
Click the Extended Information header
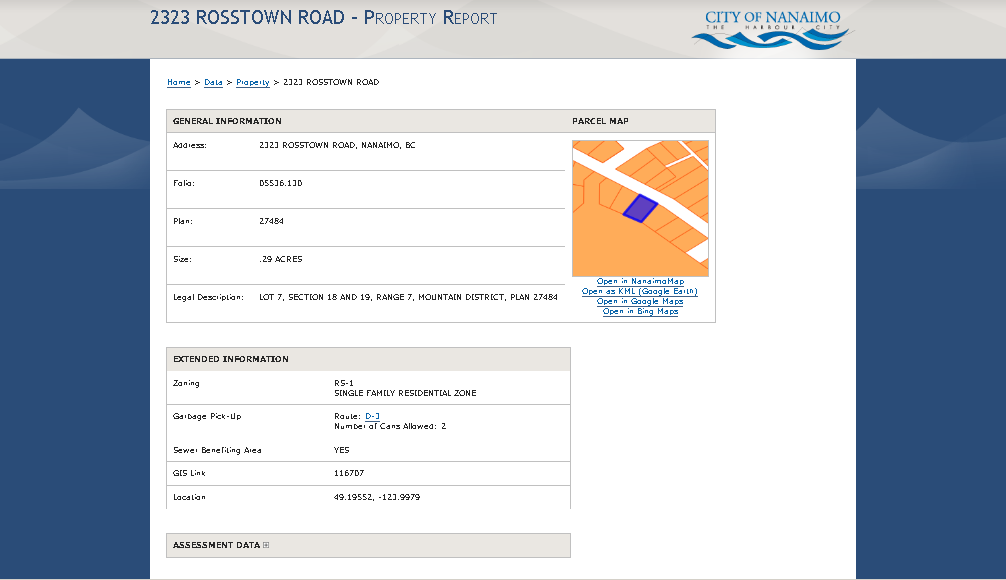[230, 359]
